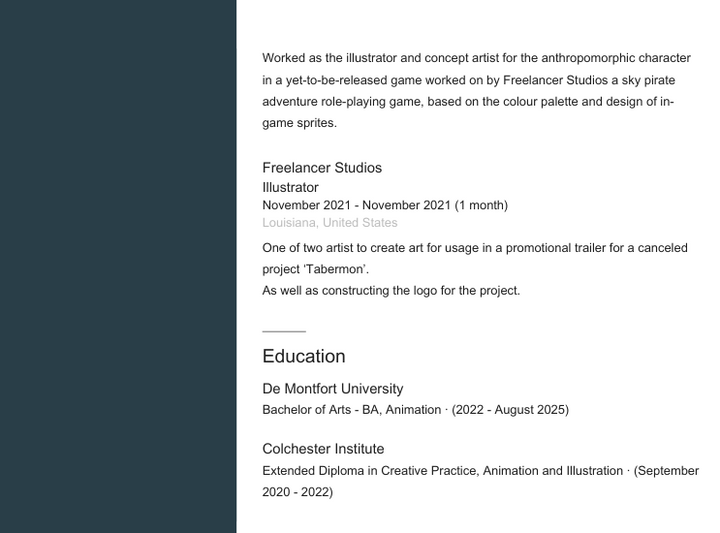Image resolution: width=720 pixels, height=533 pixels.
Task: Open the "De Montfort University" entry
Action: coord(333,388)
